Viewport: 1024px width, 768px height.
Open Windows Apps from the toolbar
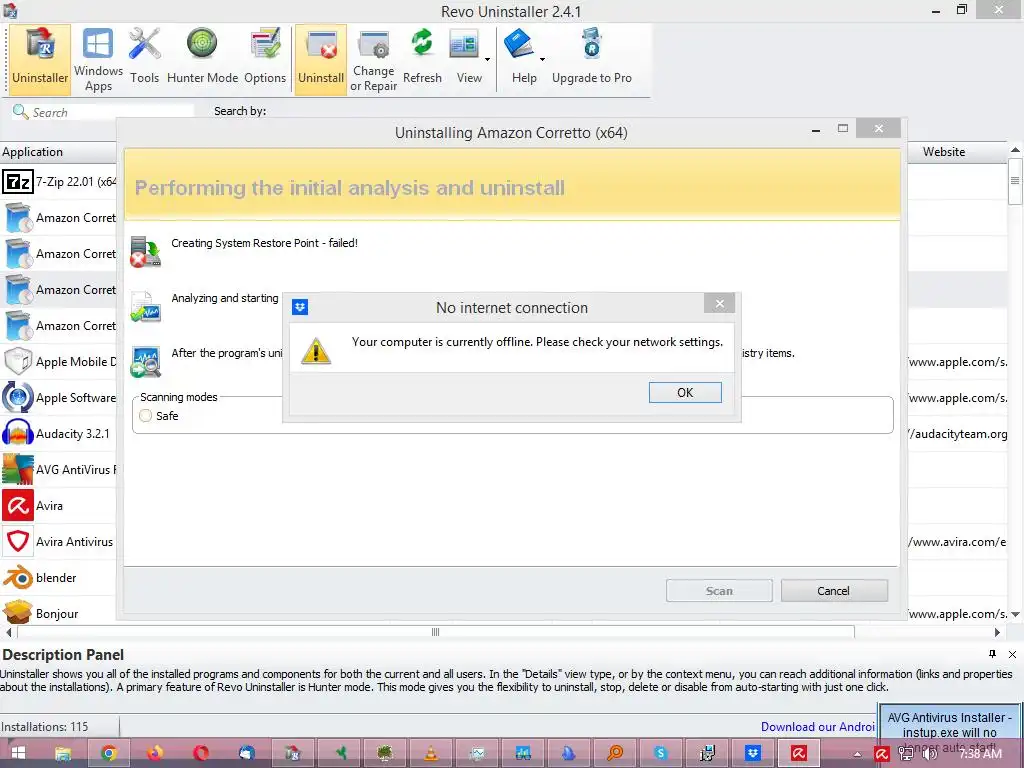coord(98,59)
